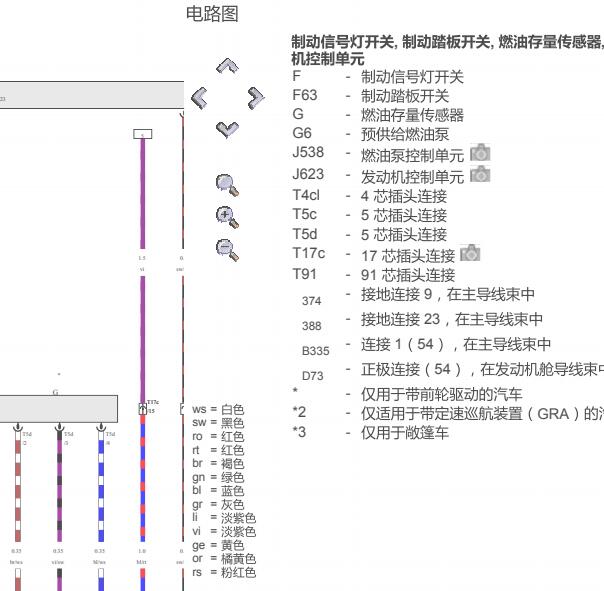Click the J538 component code

[308, 152]
